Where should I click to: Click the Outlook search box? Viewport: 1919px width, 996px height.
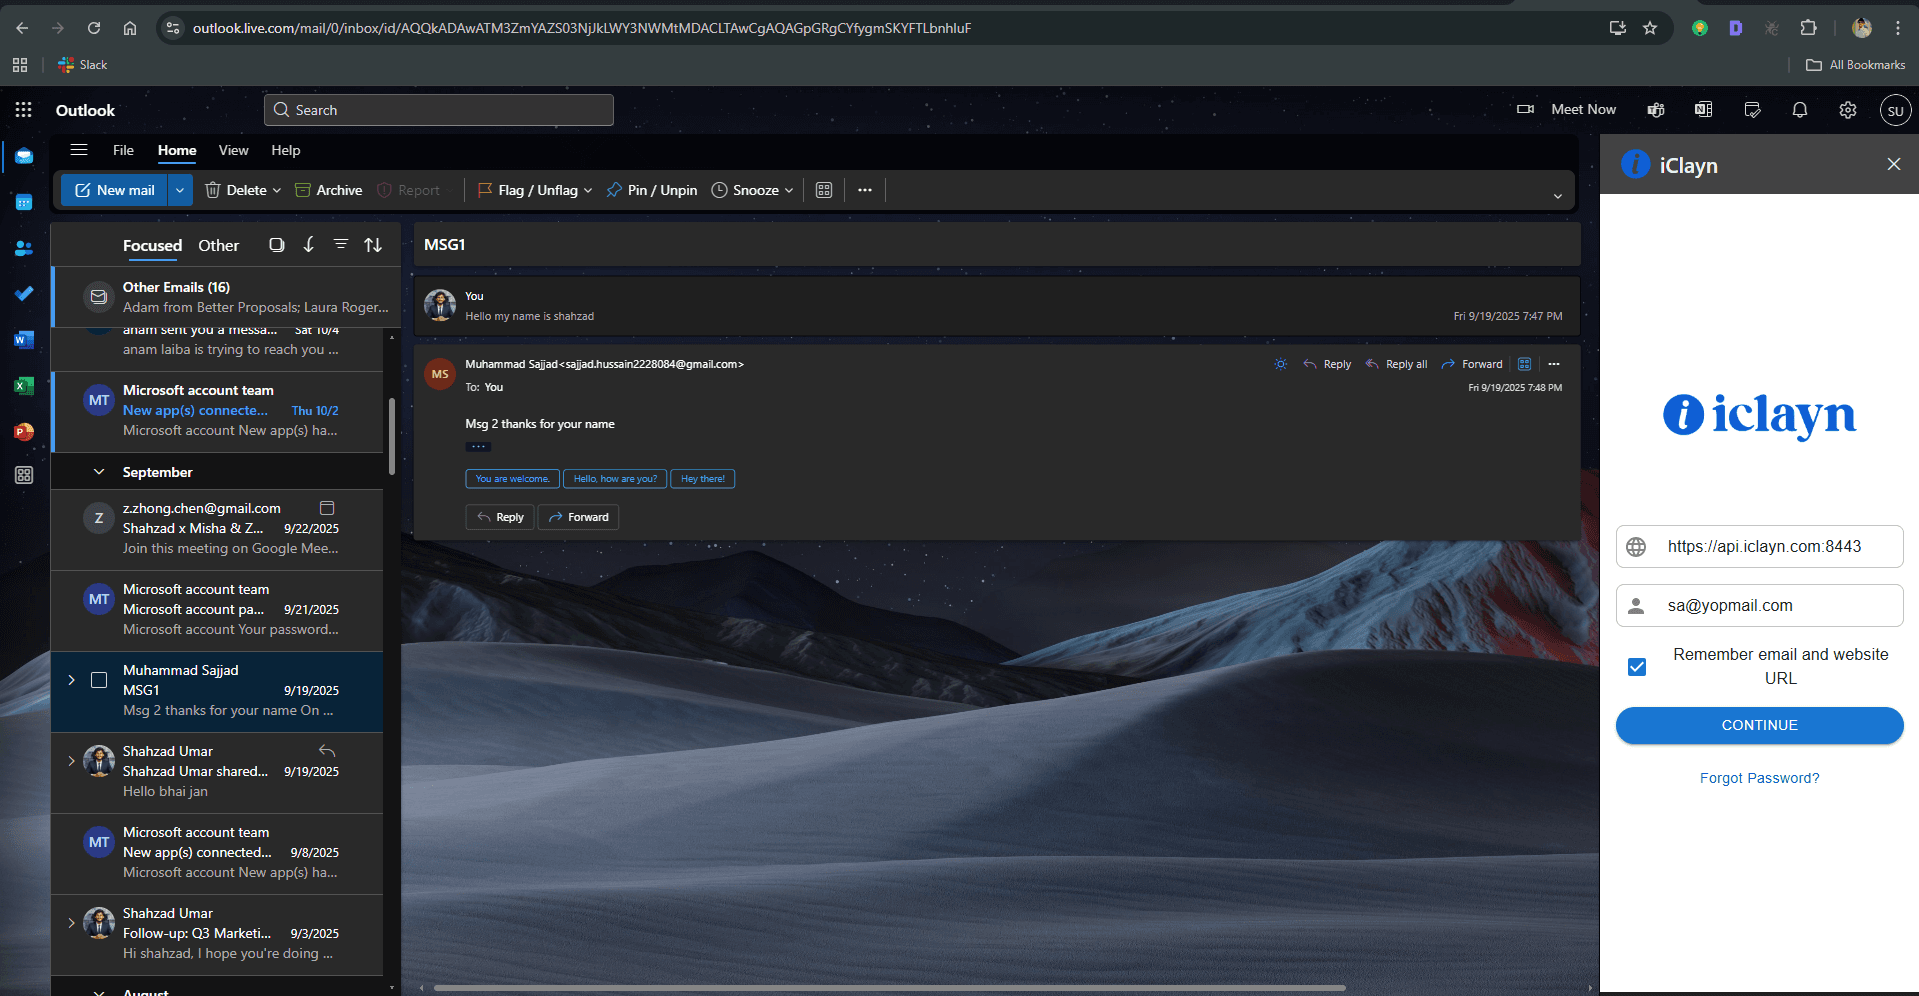[x=439, y=110]
